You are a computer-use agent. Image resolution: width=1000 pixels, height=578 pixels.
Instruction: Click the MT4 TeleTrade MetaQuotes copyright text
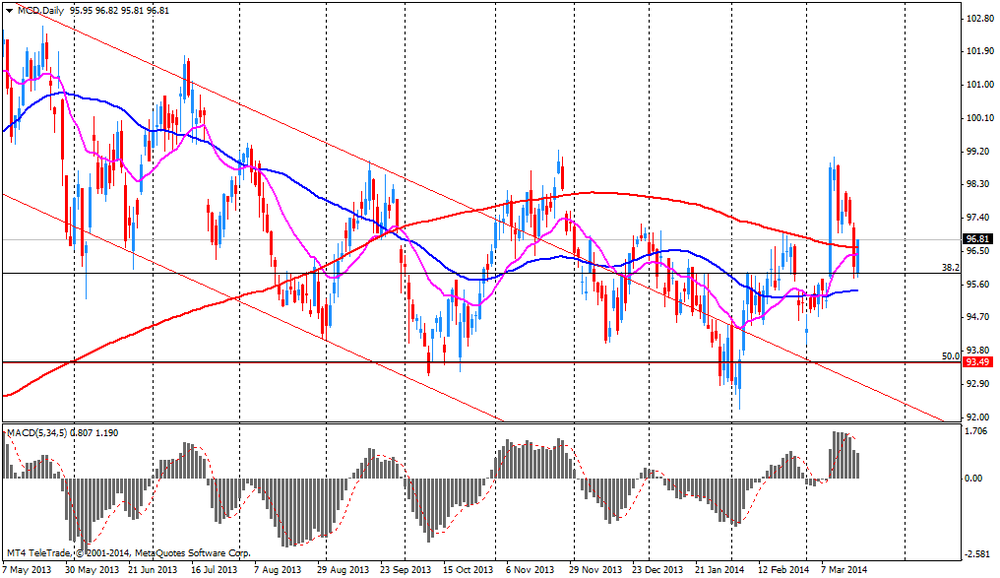[x=129, y=553]
